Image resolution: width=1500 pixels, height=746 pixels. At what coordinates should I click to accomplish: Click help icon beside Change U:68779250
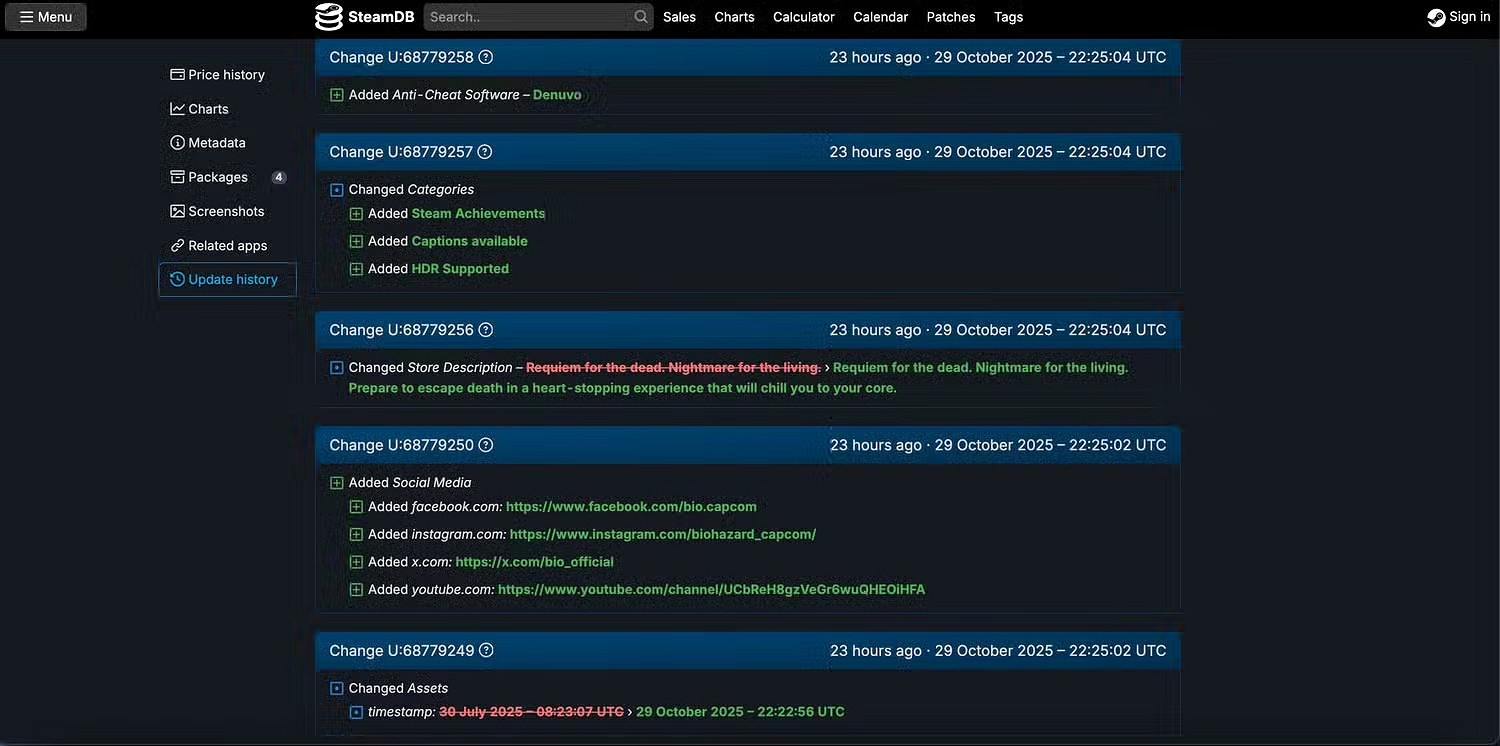[x=486, y=445]
